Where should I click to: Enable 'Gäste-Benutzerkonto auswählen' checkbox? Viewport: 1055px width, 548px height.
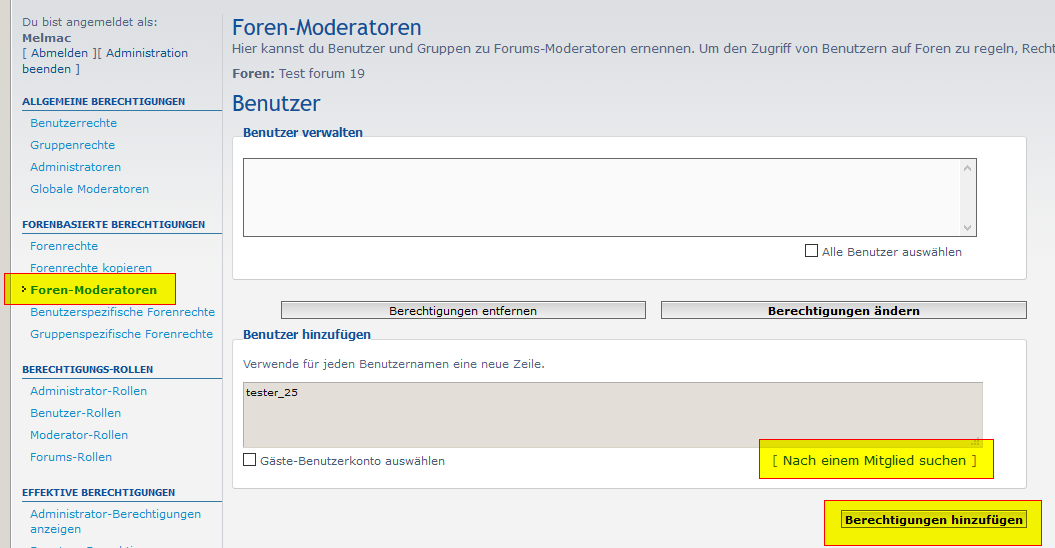coord(250,460)
